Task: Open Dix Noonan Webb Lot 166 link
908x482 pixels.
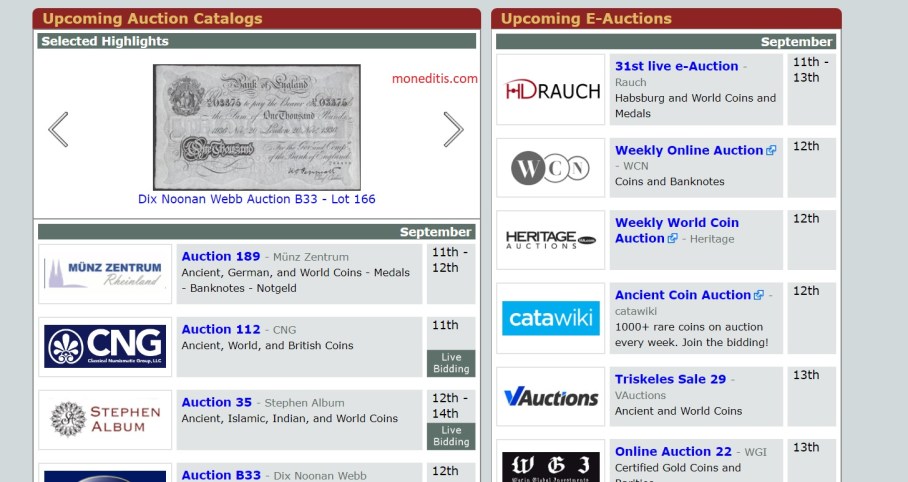Action: tap(257, 199)
